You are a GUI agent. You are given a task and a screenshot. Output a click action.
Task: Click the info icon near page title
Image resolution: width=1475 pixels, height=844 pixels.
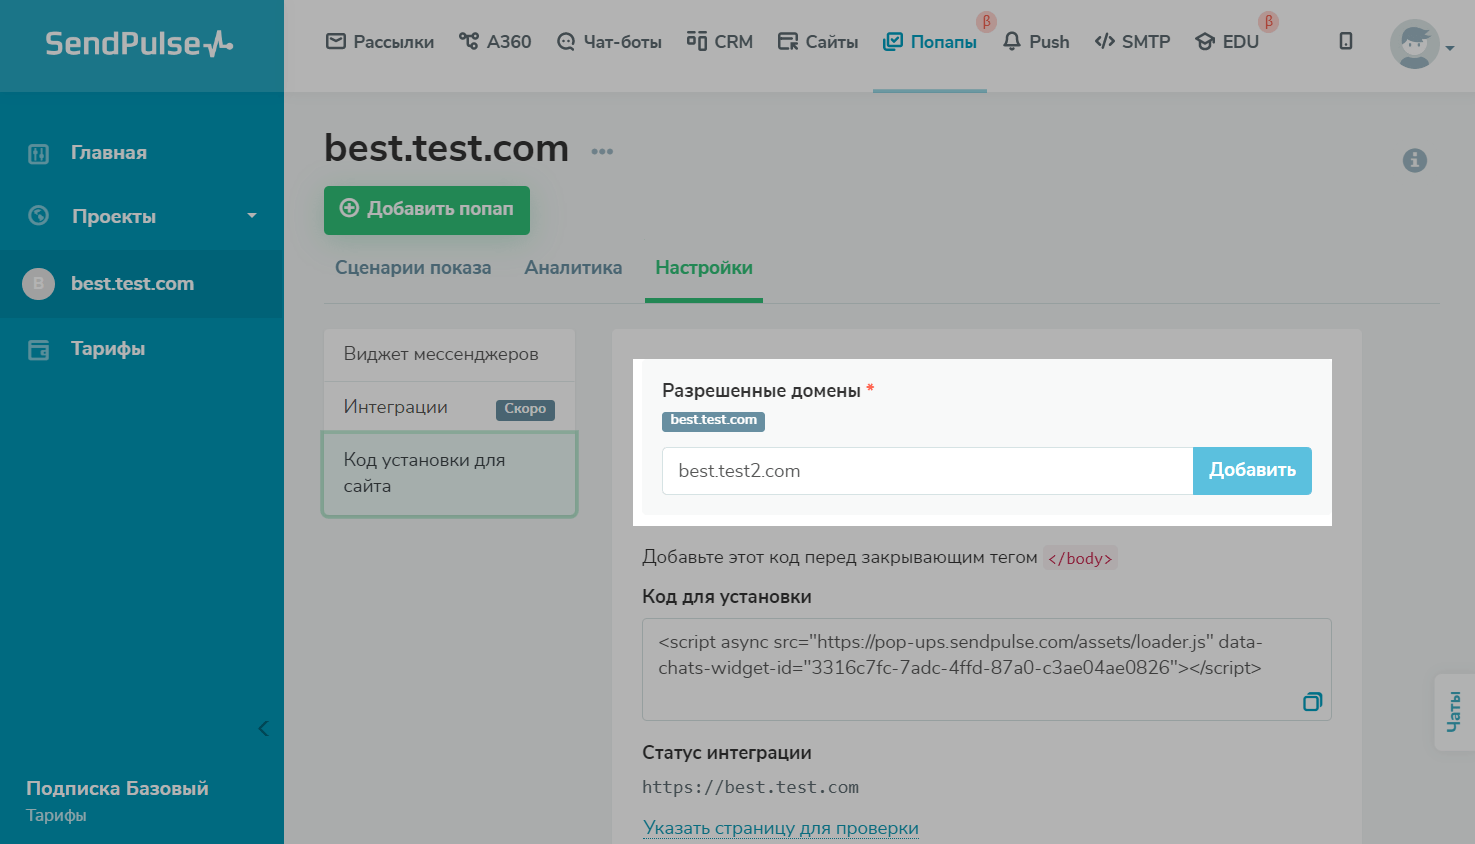click(1414, 160)
